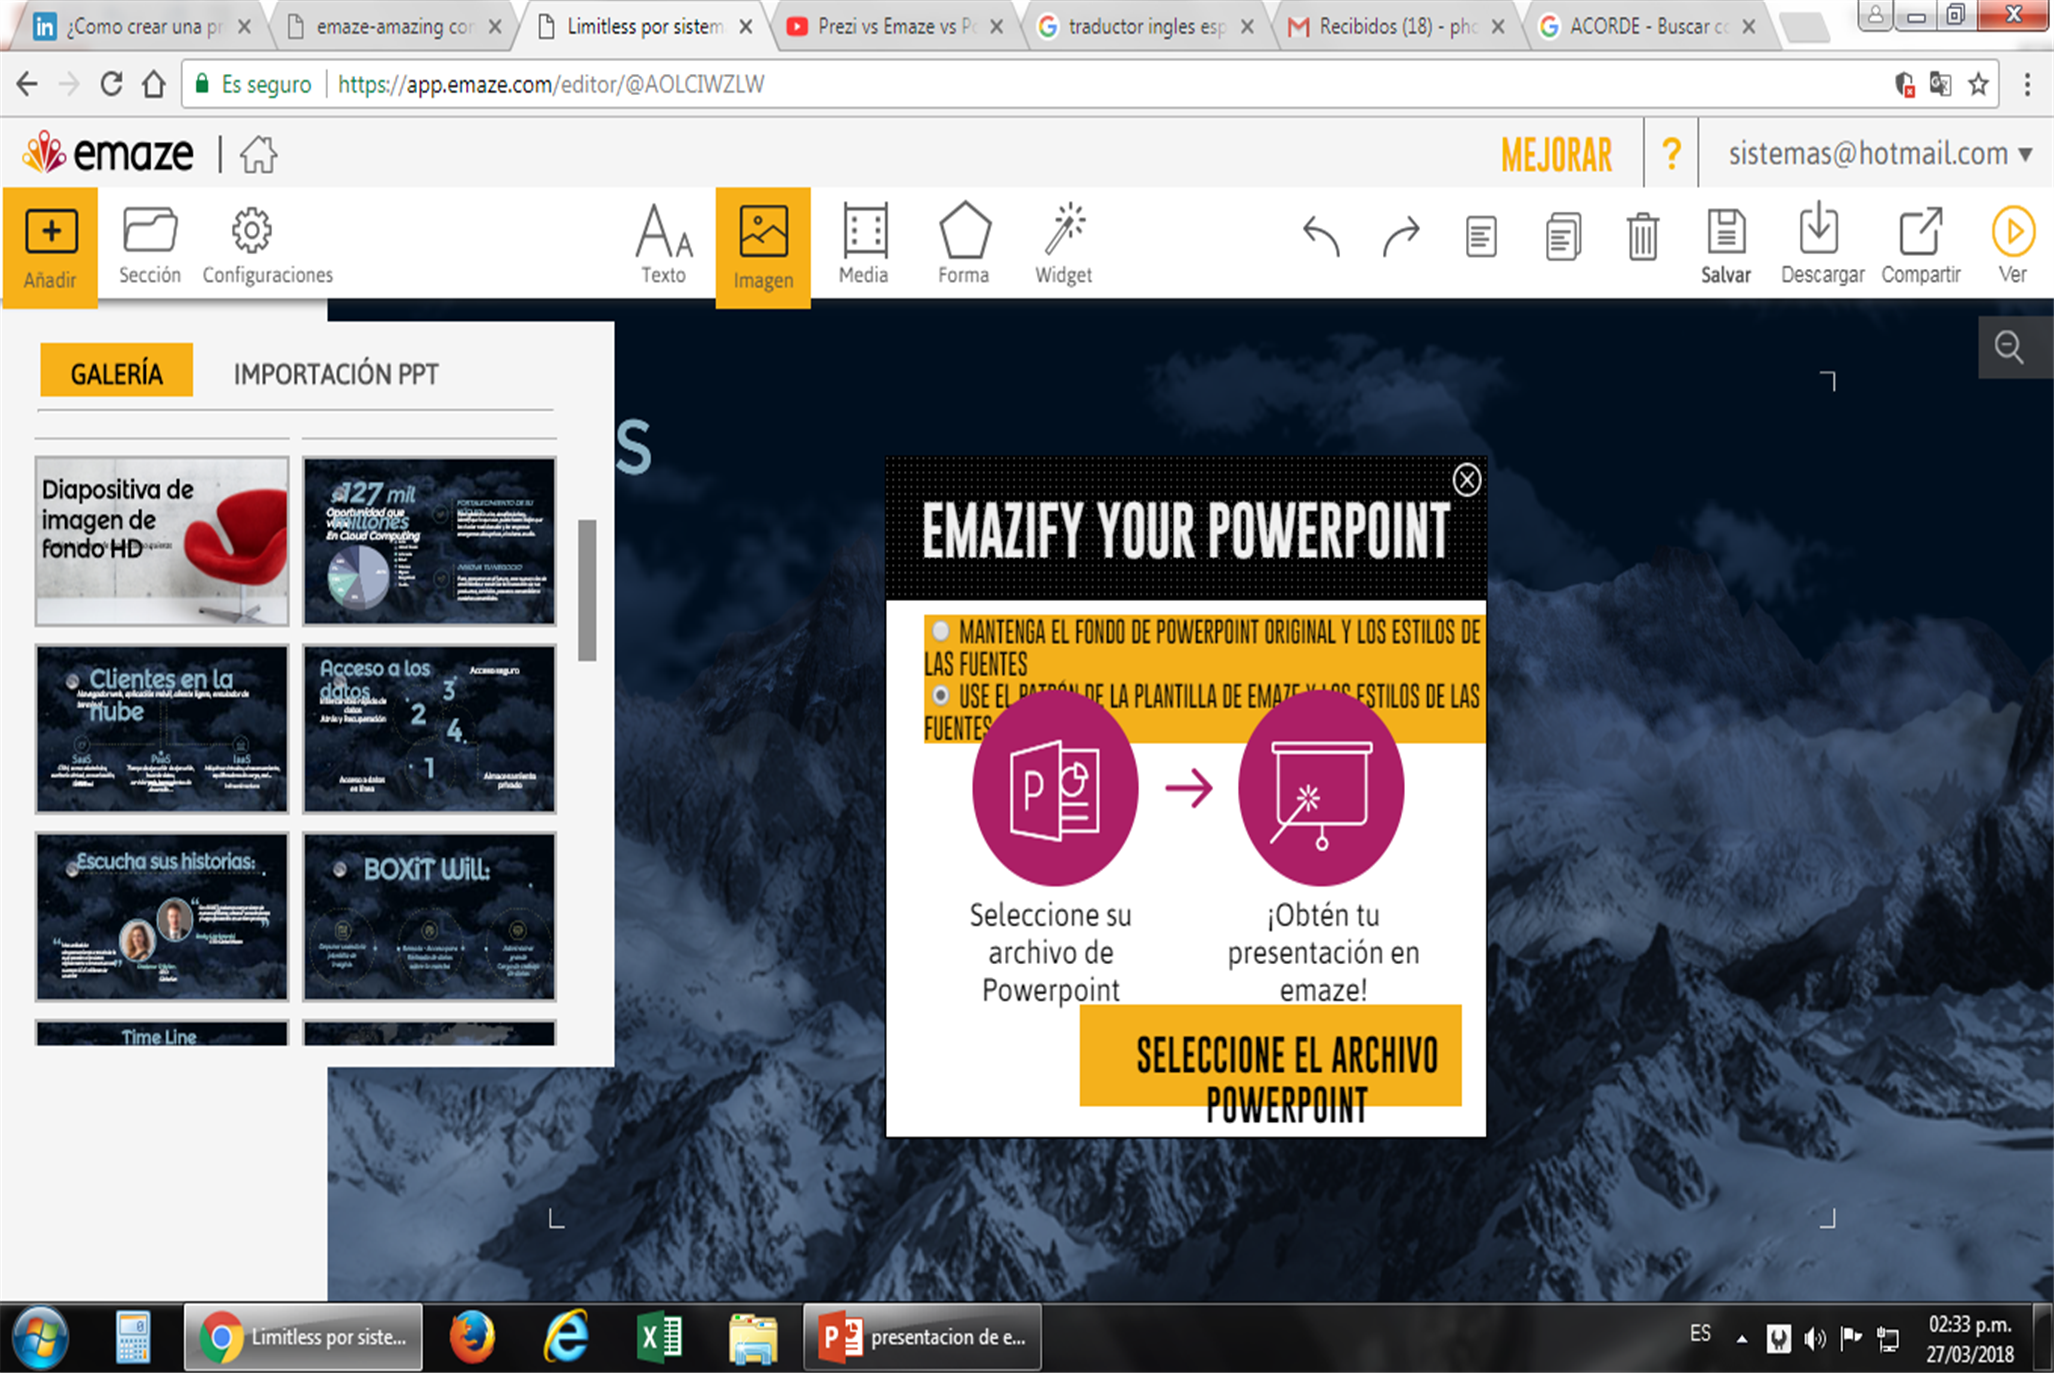Undo the last action arrow
Image resolution: width=2054 pixels, height=1373 pixels.
pos(1321,237)
